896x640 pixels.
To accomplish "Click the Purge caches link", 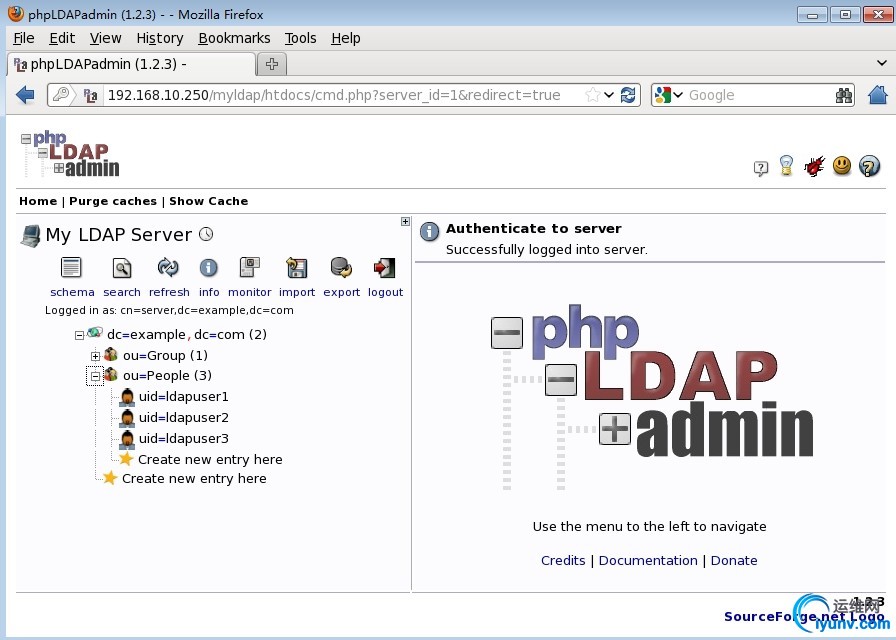I will pos(113,201).
